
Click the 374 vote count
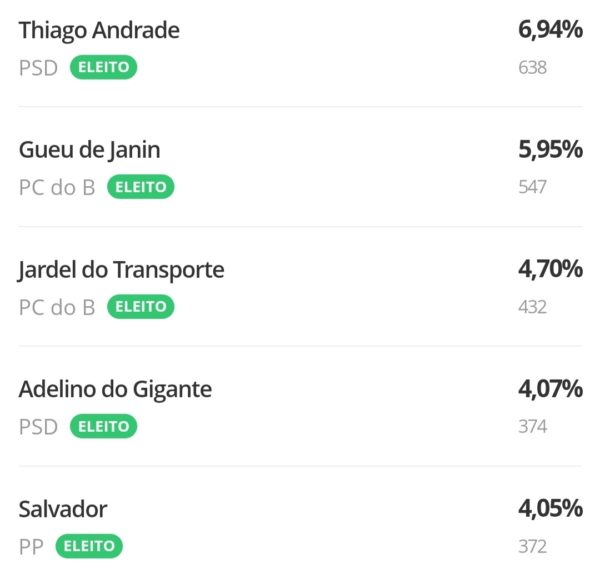(533, 426)
